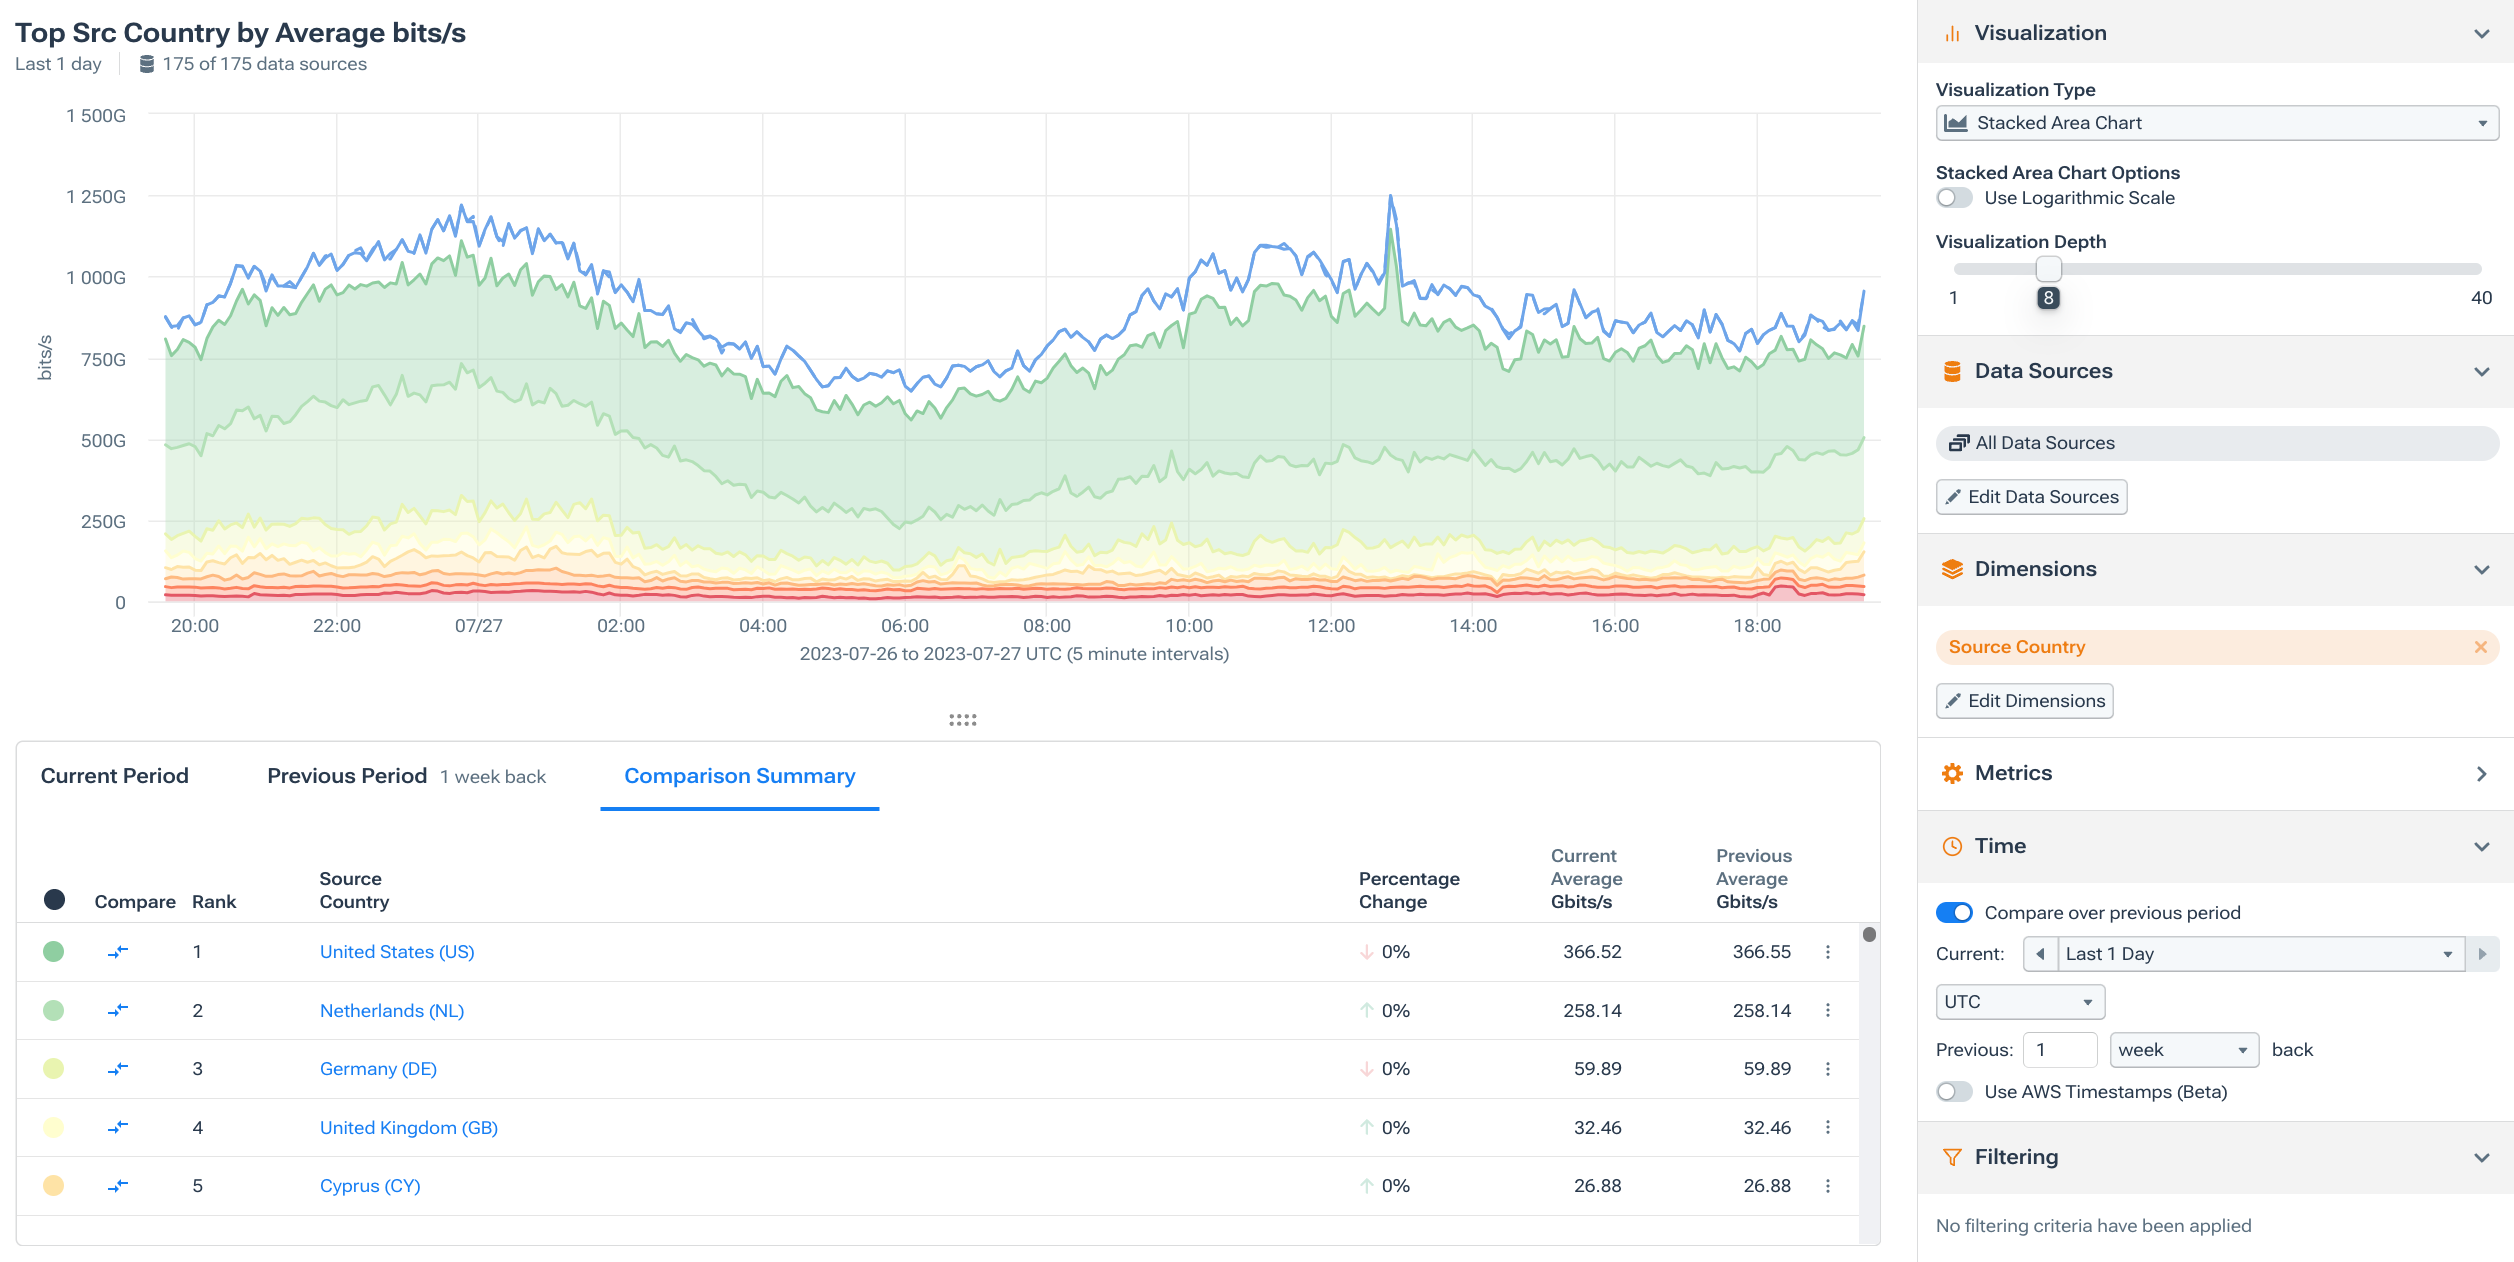
Task: Adjust the Visualization Depth slider handle
Action: click(x=2049, y=268)
